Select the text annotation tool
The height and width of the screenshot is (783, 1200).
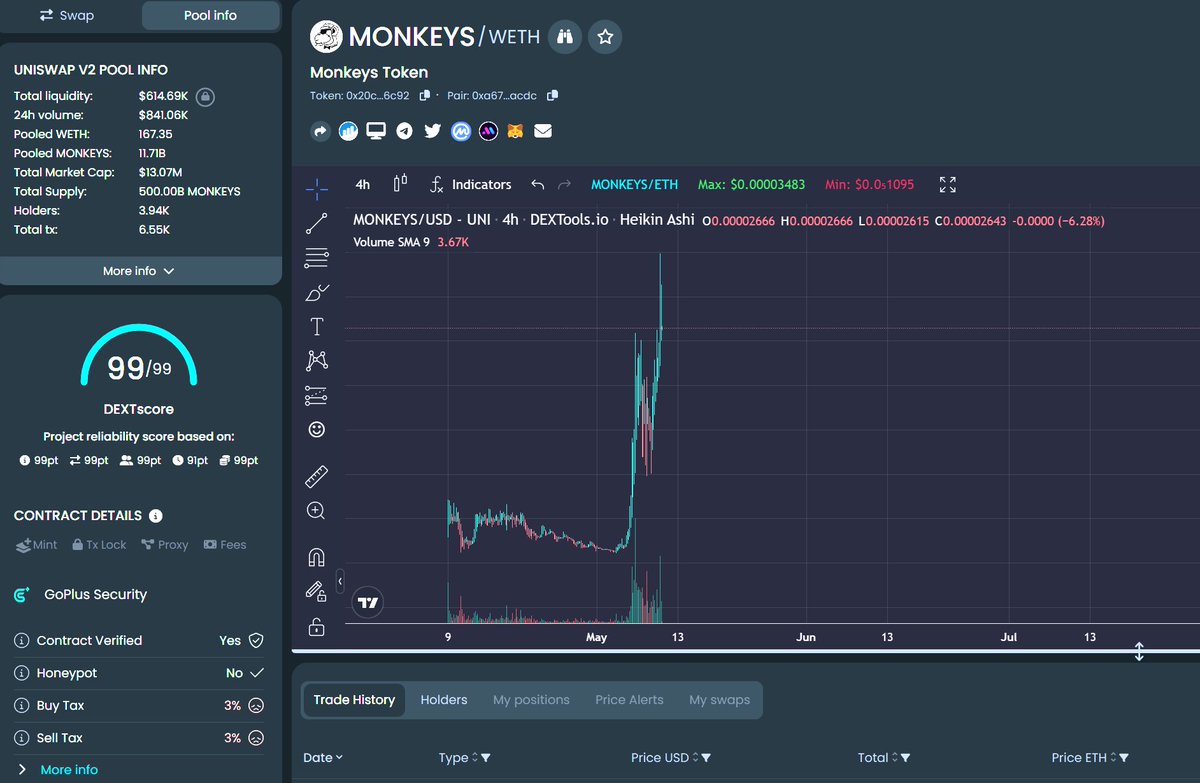316,326
